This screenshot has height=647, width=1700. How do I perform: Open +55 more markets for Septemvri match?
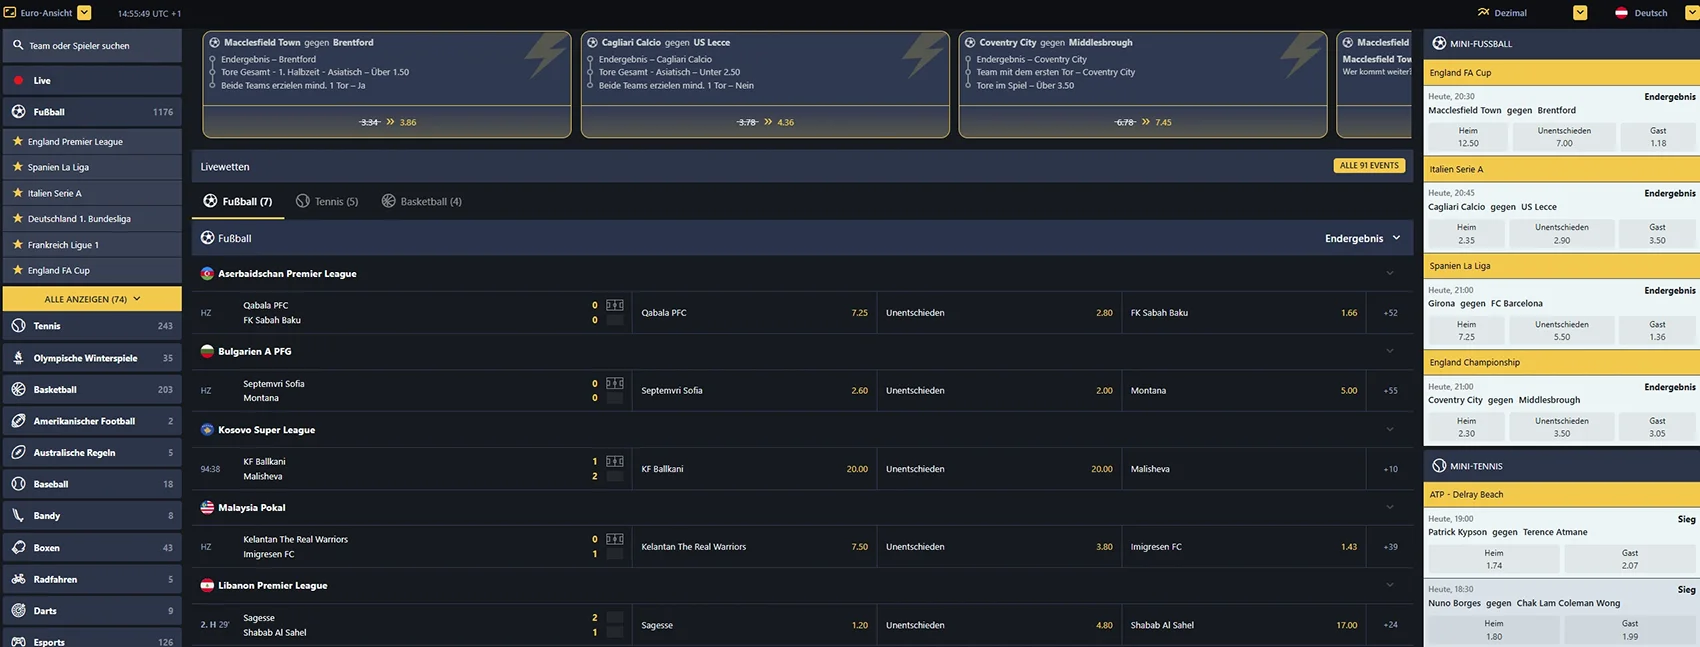tap(1390, 391)
